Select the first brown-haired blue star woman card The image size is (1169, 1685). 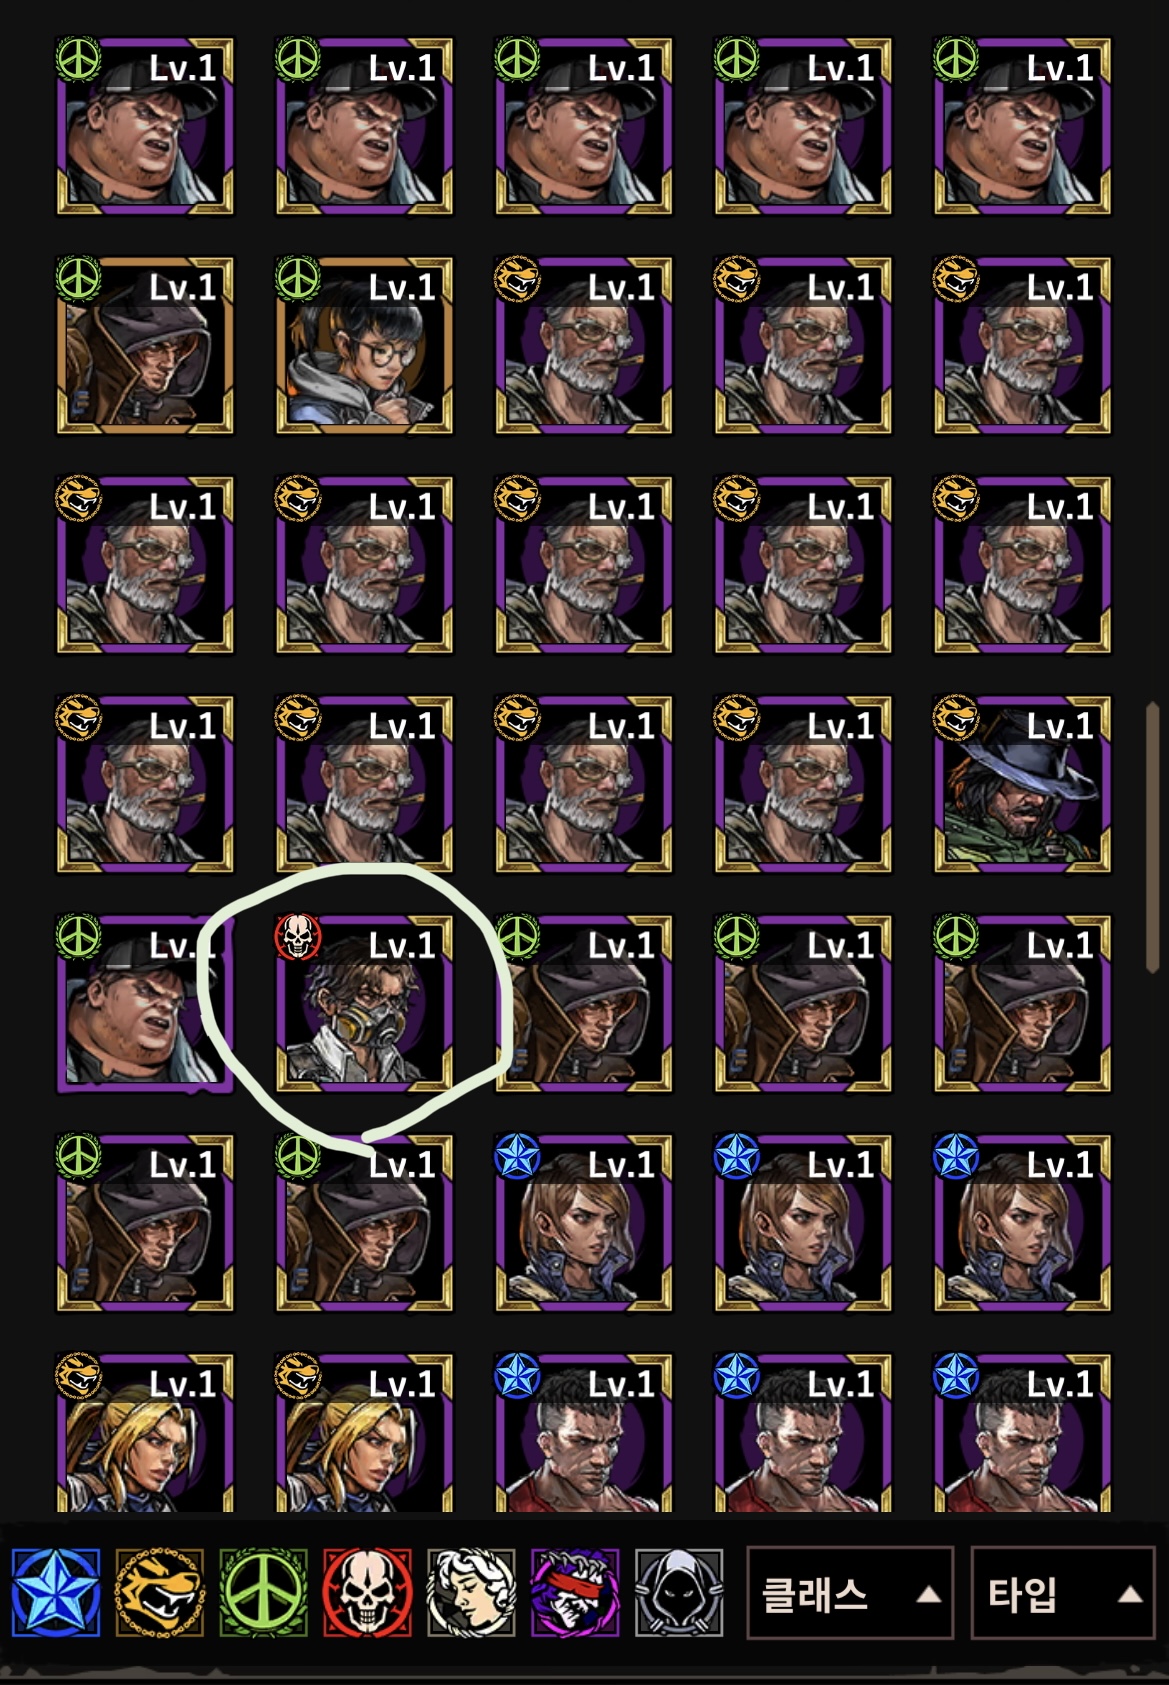[x=583, y=1222]
